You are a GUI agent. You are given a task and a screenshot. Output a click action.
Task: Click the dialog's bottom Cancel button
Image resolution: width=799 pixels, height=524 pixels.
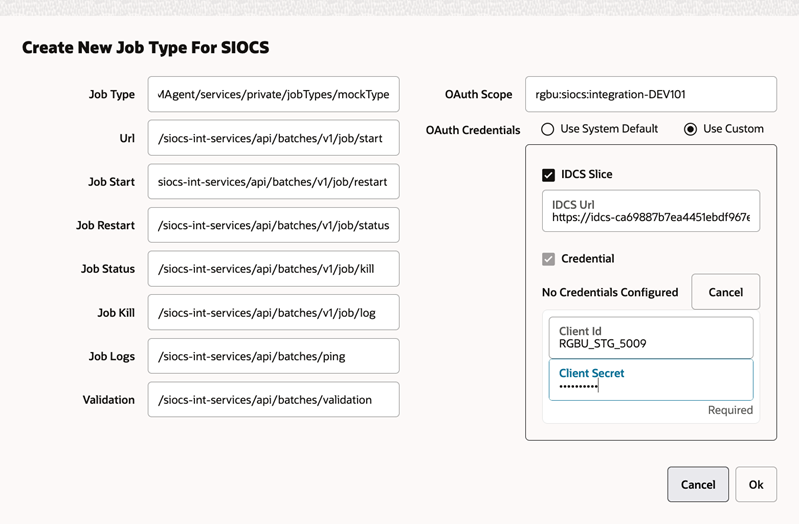(698, 484)
